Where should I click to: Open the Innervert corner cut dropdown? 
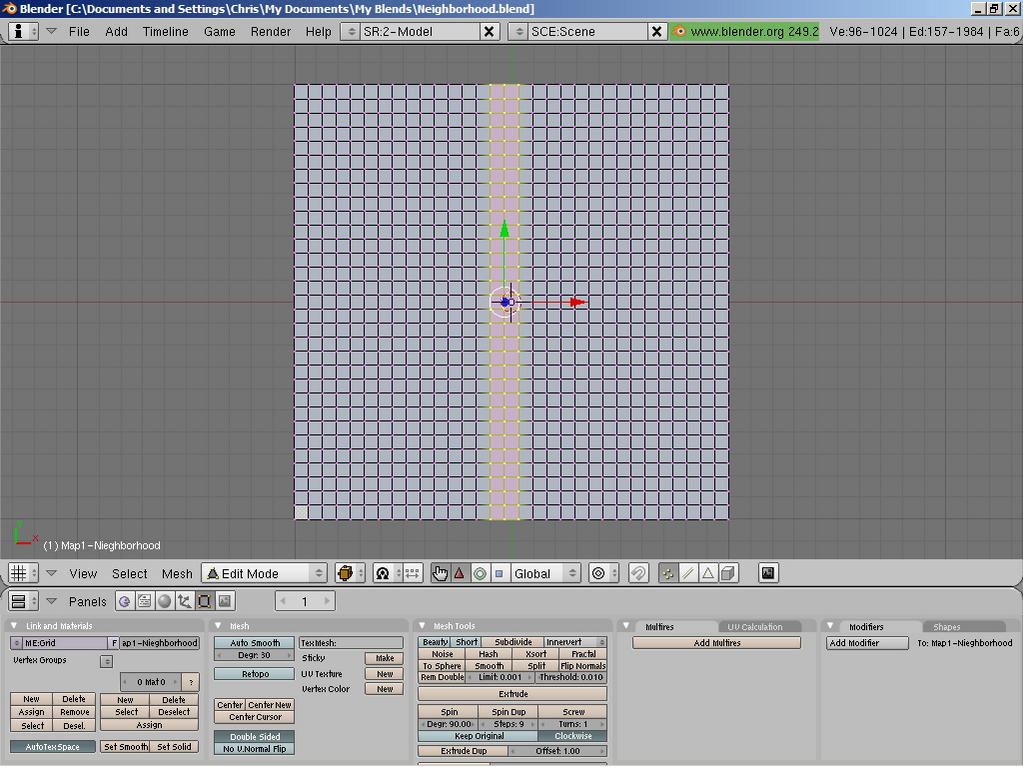click(x=576, y=642)
